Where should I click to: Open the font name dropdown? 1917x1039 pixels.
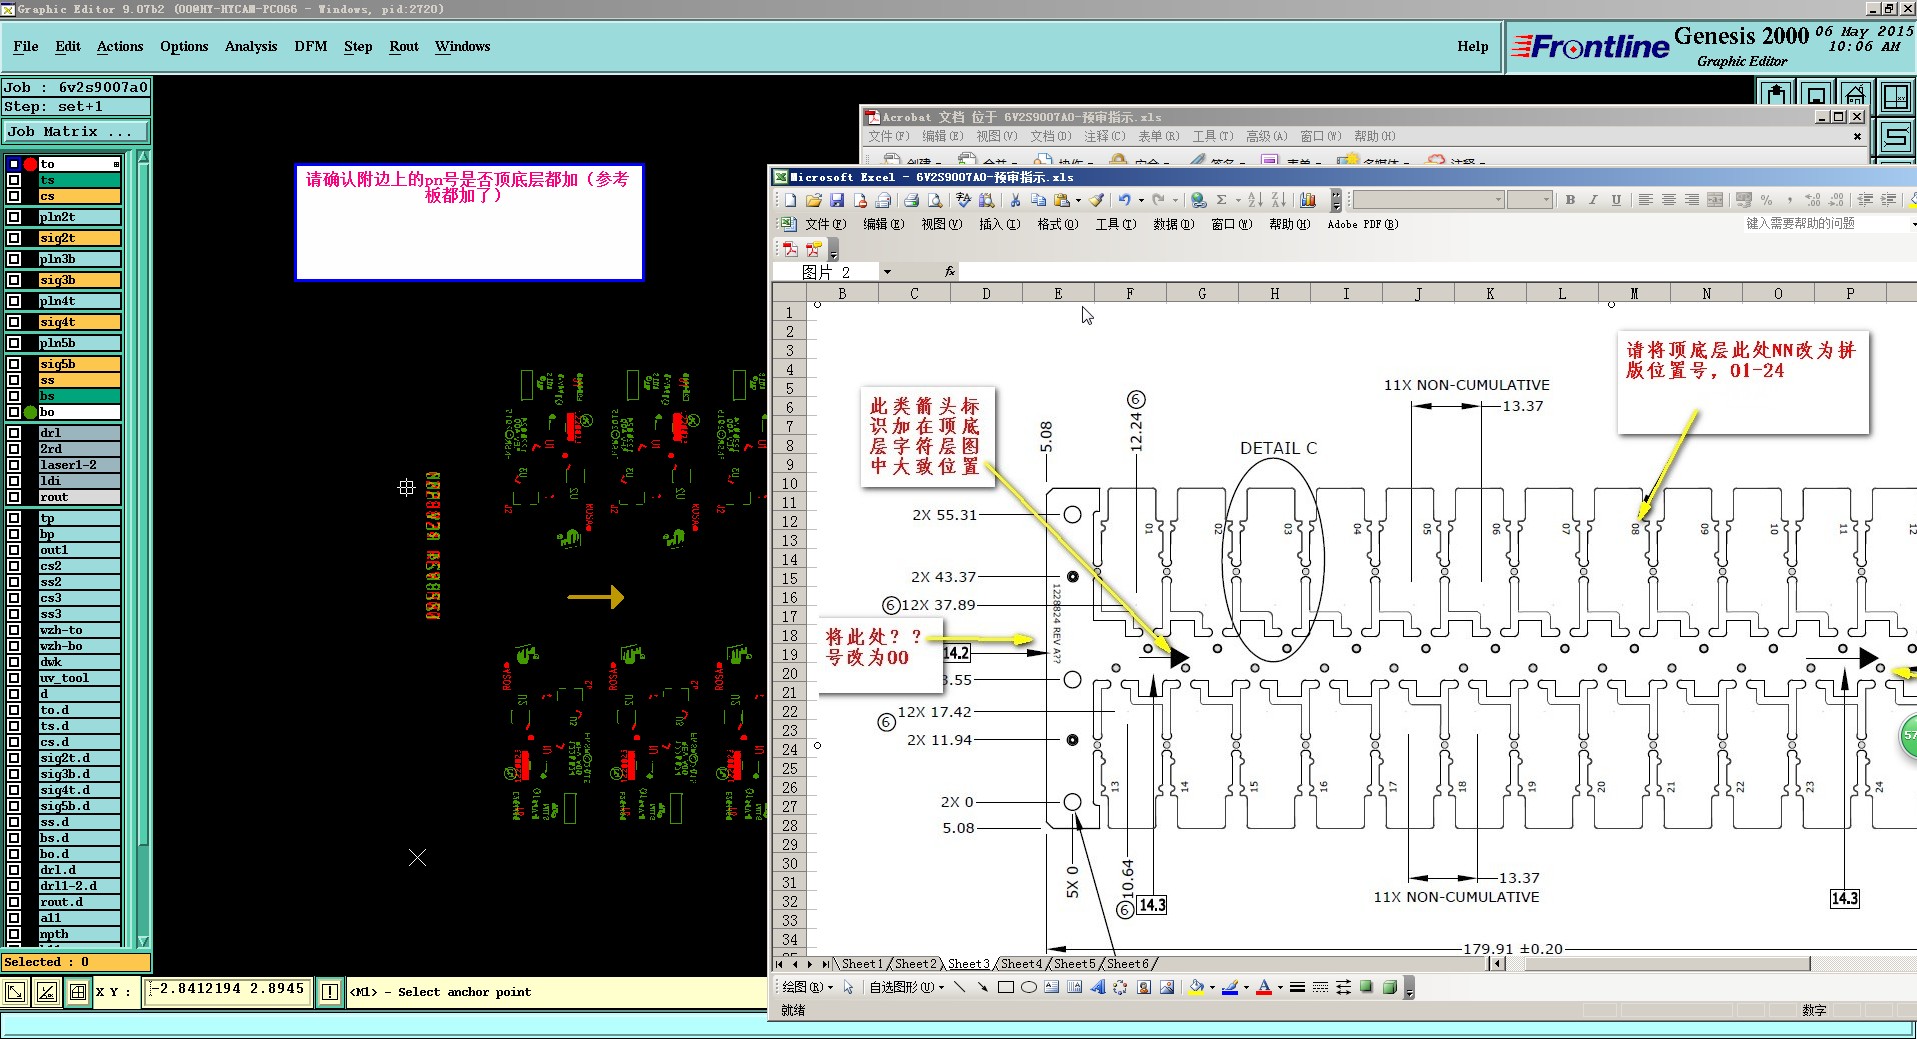(1498, 200)
